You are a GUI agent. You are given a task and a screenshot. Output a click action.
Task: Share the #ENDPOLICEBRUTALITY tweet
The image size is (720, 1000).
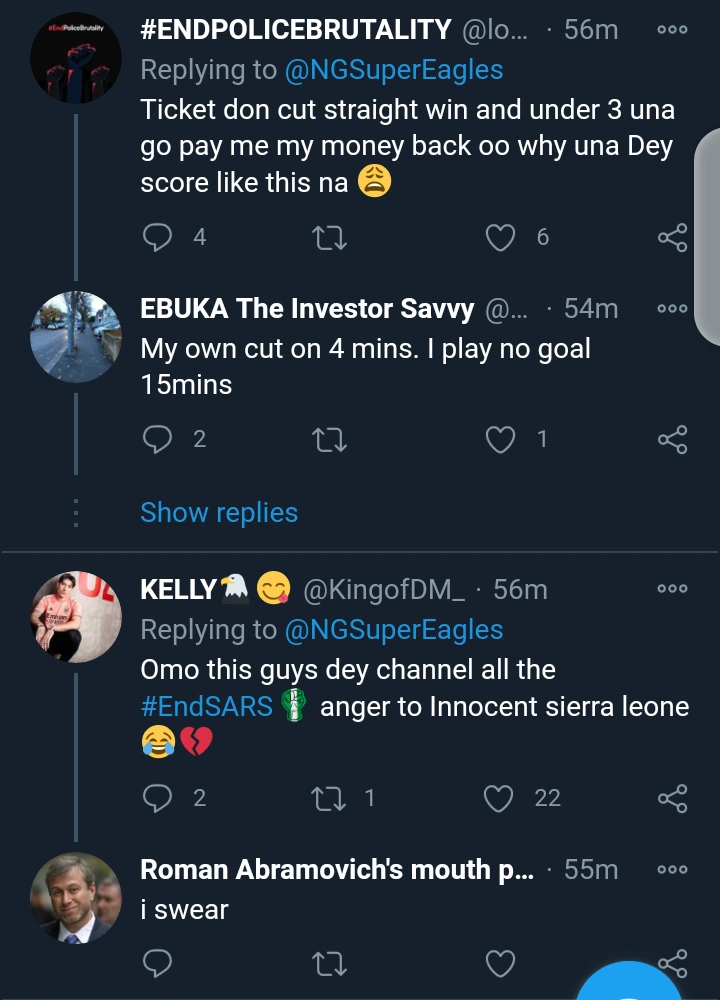(672, 237)
